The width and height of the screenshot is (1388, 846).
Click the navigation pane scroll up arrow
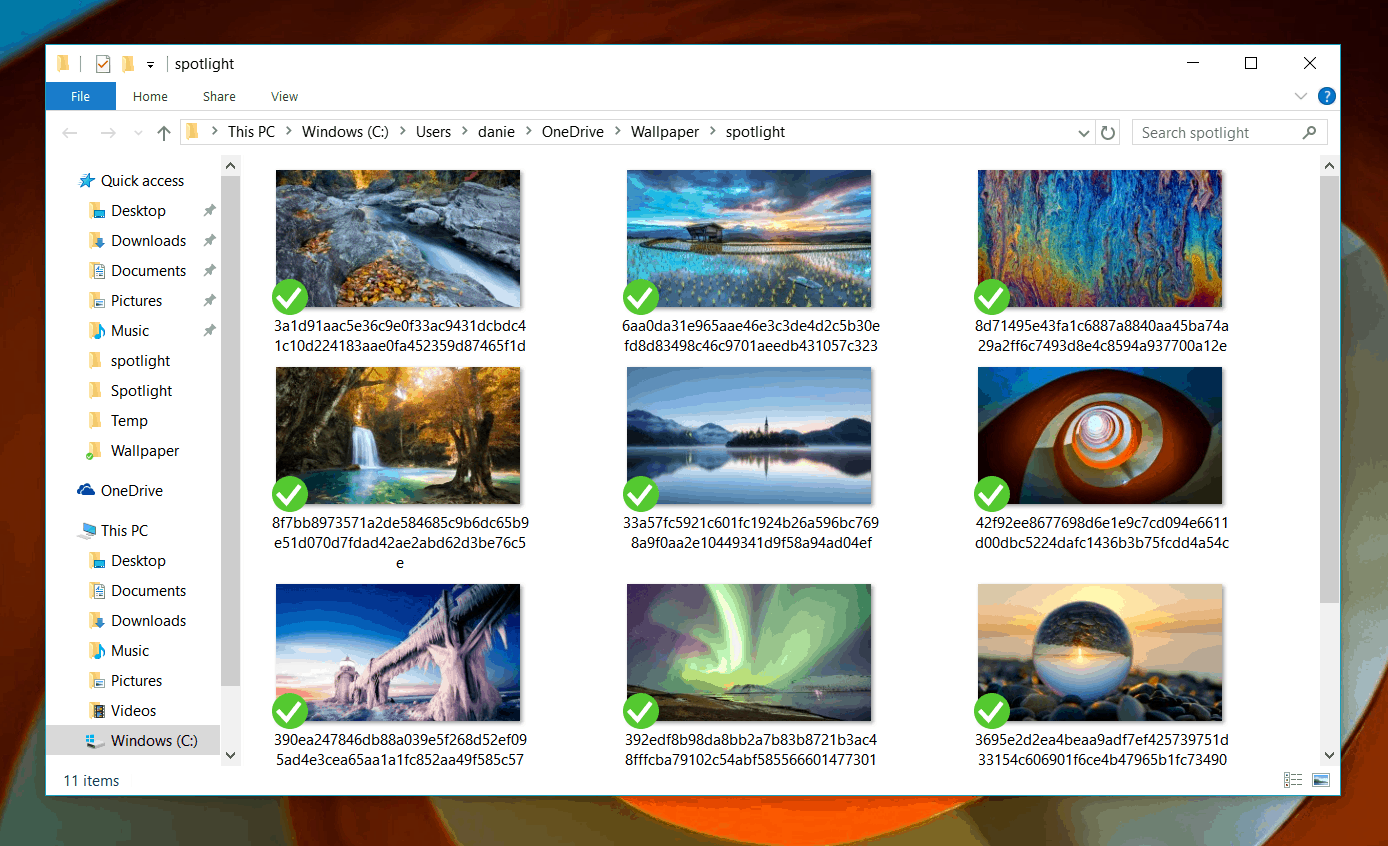[231, 165]
